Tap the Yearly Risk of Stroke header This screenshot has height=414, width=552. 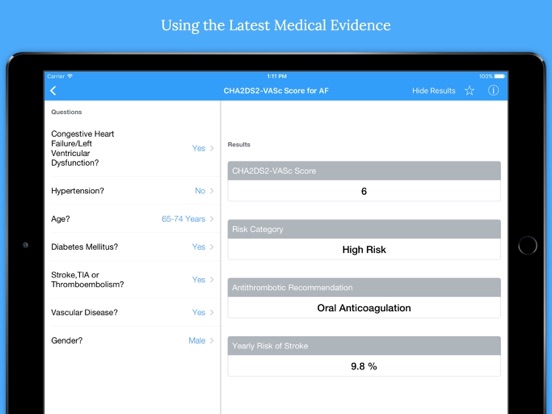(364, 346)
